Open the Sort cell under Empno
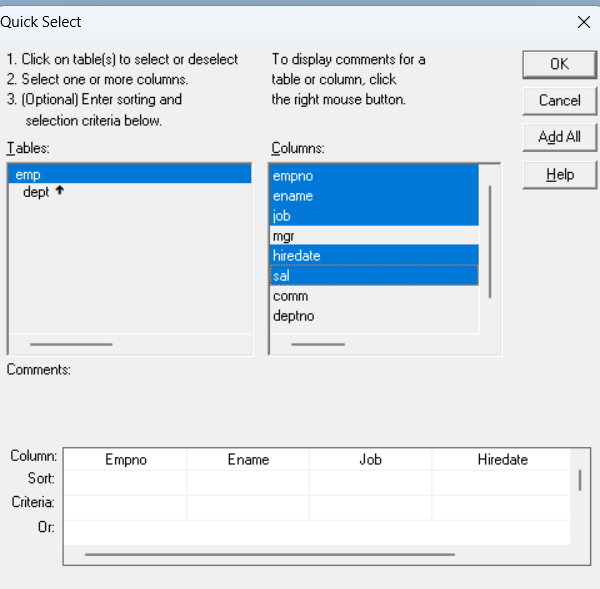This screenshot has height=589, width=600. point(126,483)
